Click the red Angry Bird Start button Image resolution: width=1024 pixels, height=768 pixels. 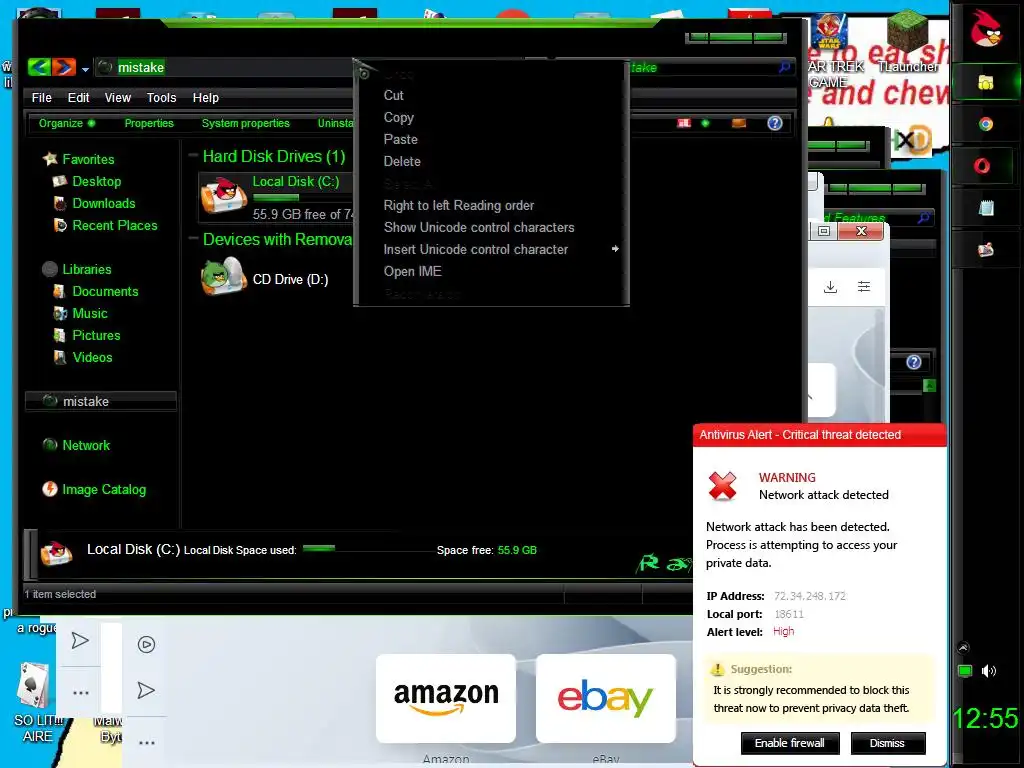985,28
